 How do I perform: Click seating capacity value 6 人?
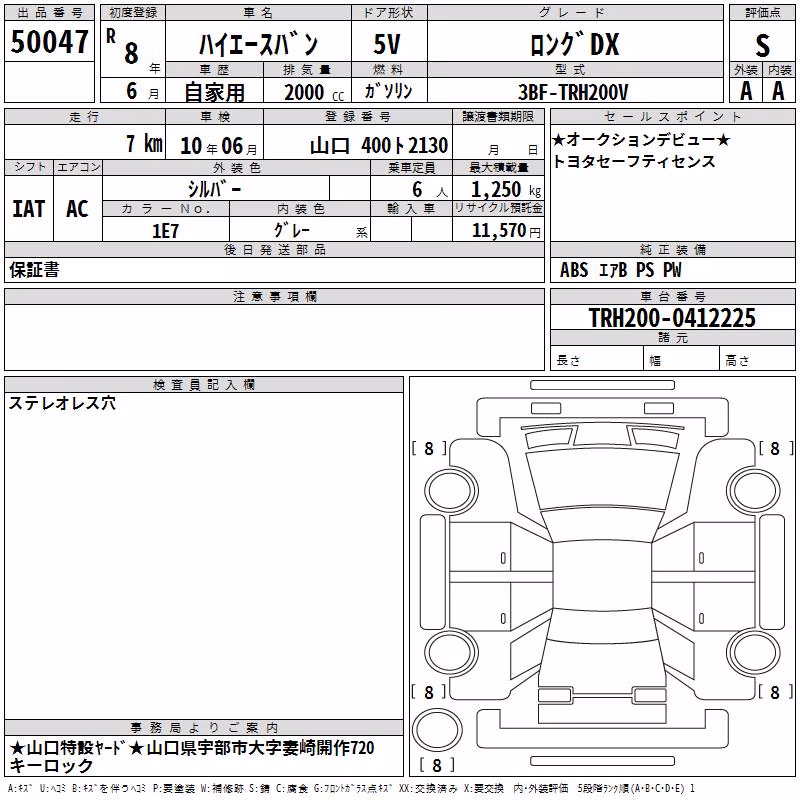pos(430,190)
